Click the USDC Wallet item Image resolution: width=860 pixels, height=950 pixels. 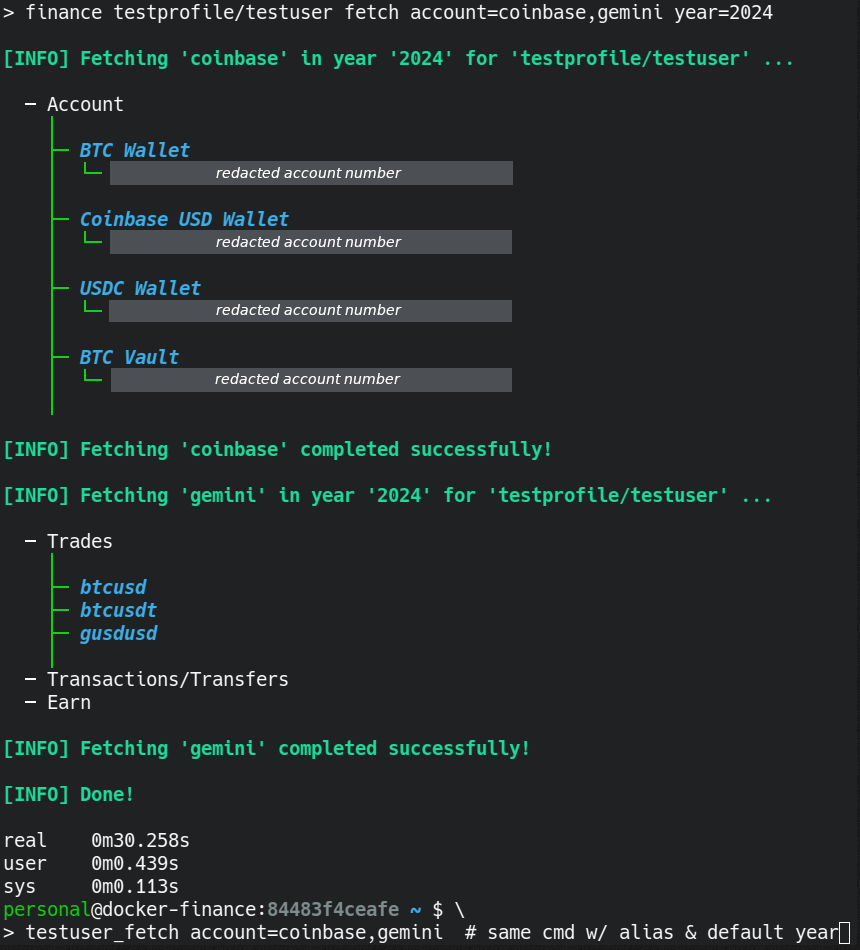click(x=140, y=288)
